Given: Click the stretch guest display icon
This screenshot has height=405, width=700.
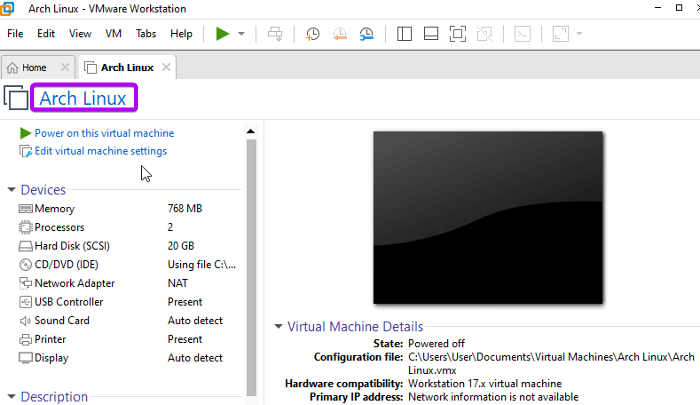Looking at the screenshot, I should (x=560, y=33).
